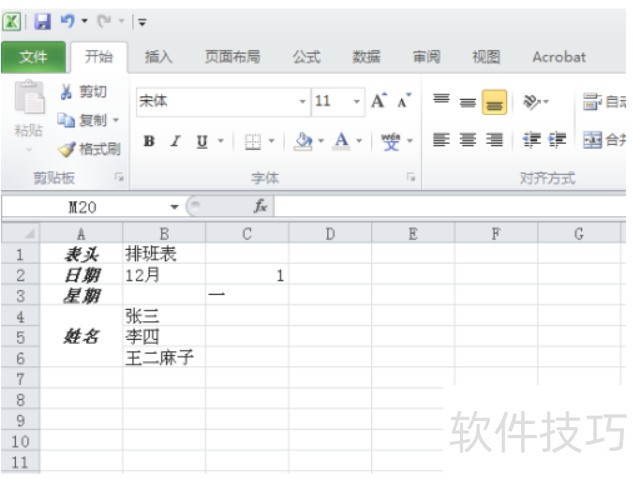Image resolution: width=633 pixels, height=479 pixels.
Task: Click the Redo icon
Action: coord(104,21)
